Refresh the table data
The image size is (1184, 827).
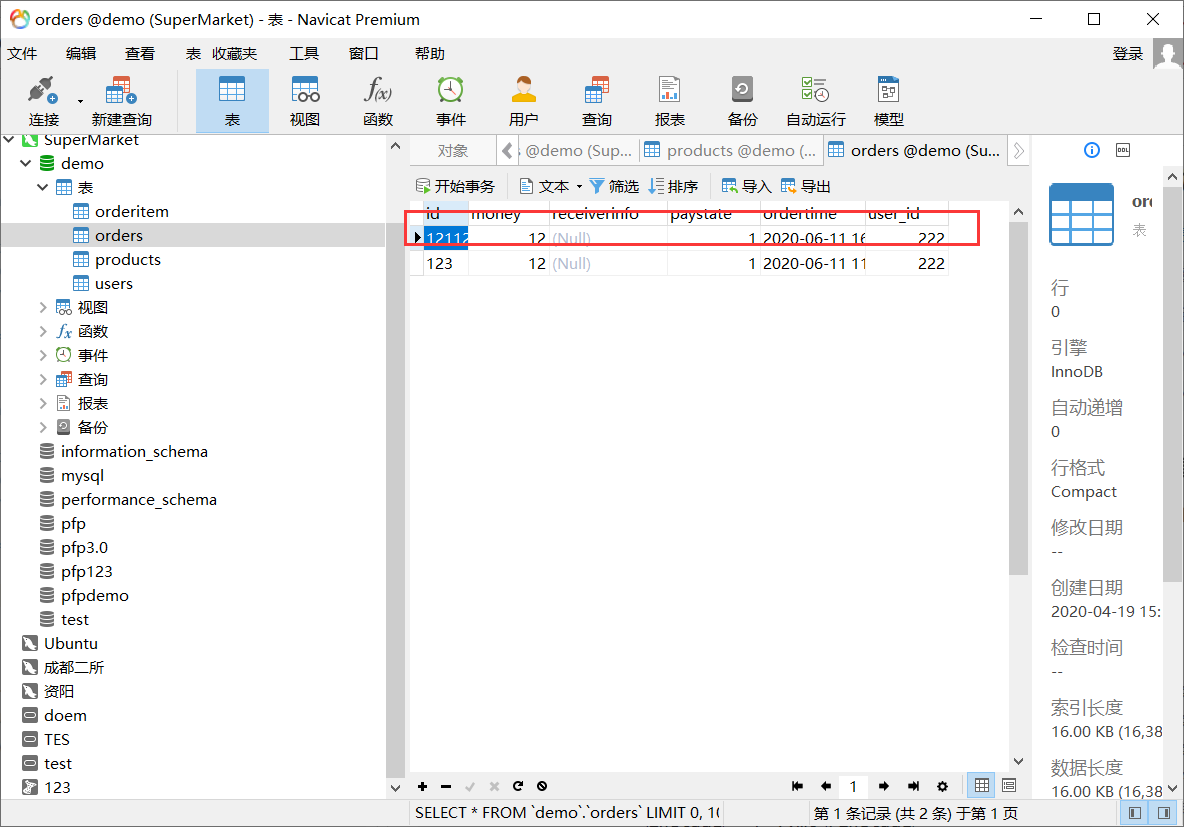518,786
